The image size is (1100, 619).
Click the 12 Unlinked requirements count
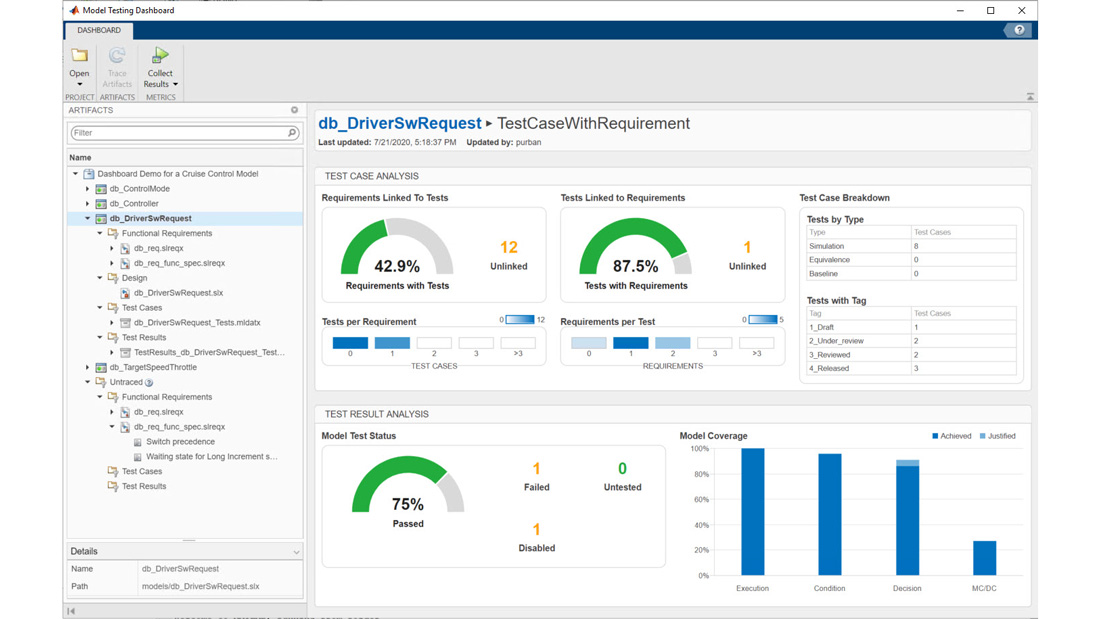click(508, 248)
